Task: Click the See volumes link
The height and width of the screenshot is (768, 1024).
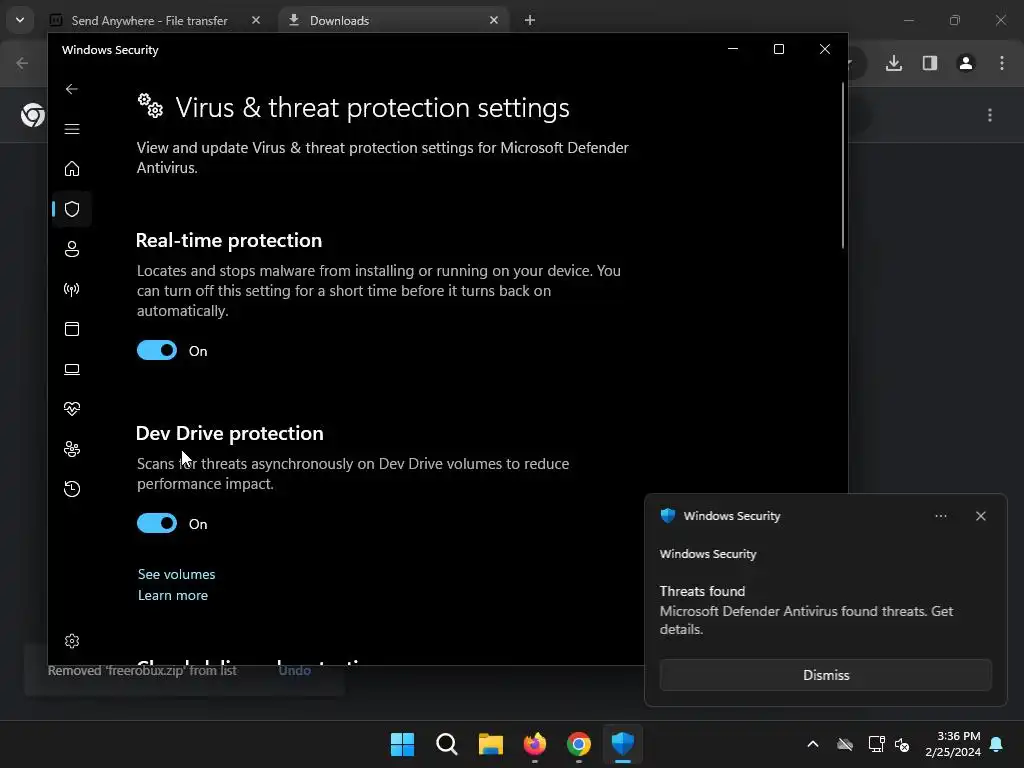Action: tap(176, 574)
